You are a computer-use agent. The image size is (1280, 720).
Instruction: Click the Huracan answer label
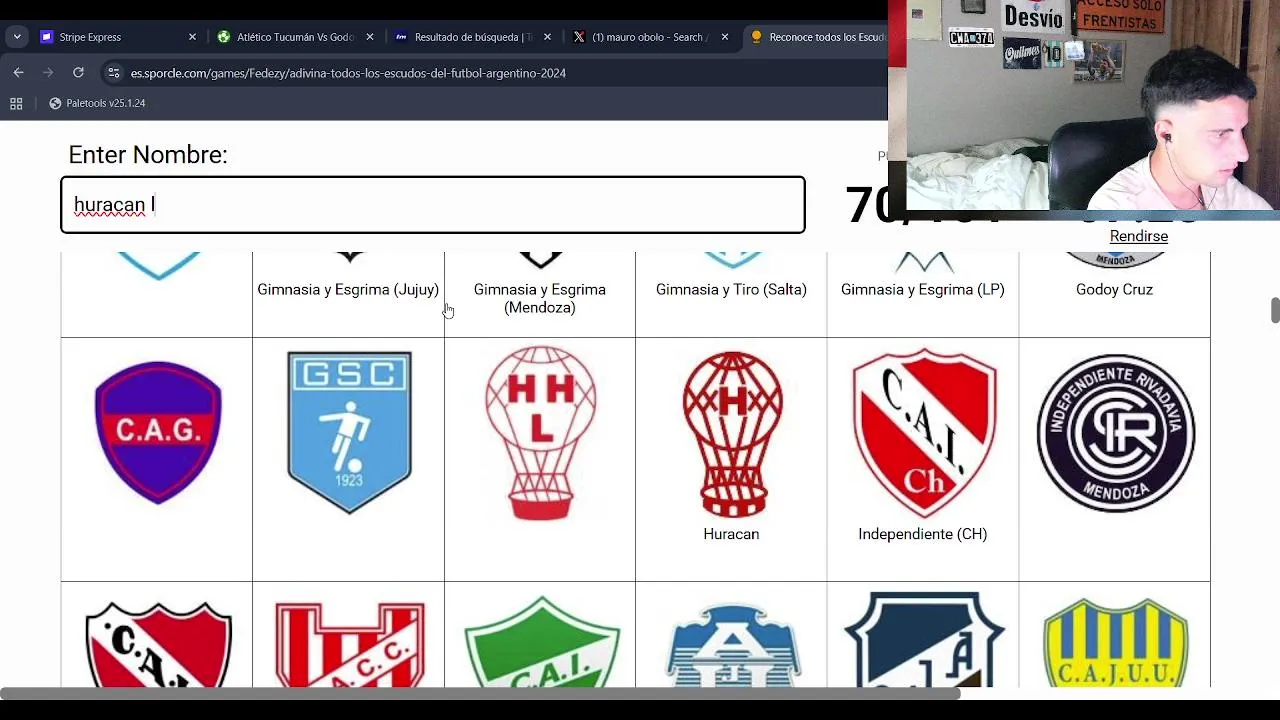(x=731, y=534)
